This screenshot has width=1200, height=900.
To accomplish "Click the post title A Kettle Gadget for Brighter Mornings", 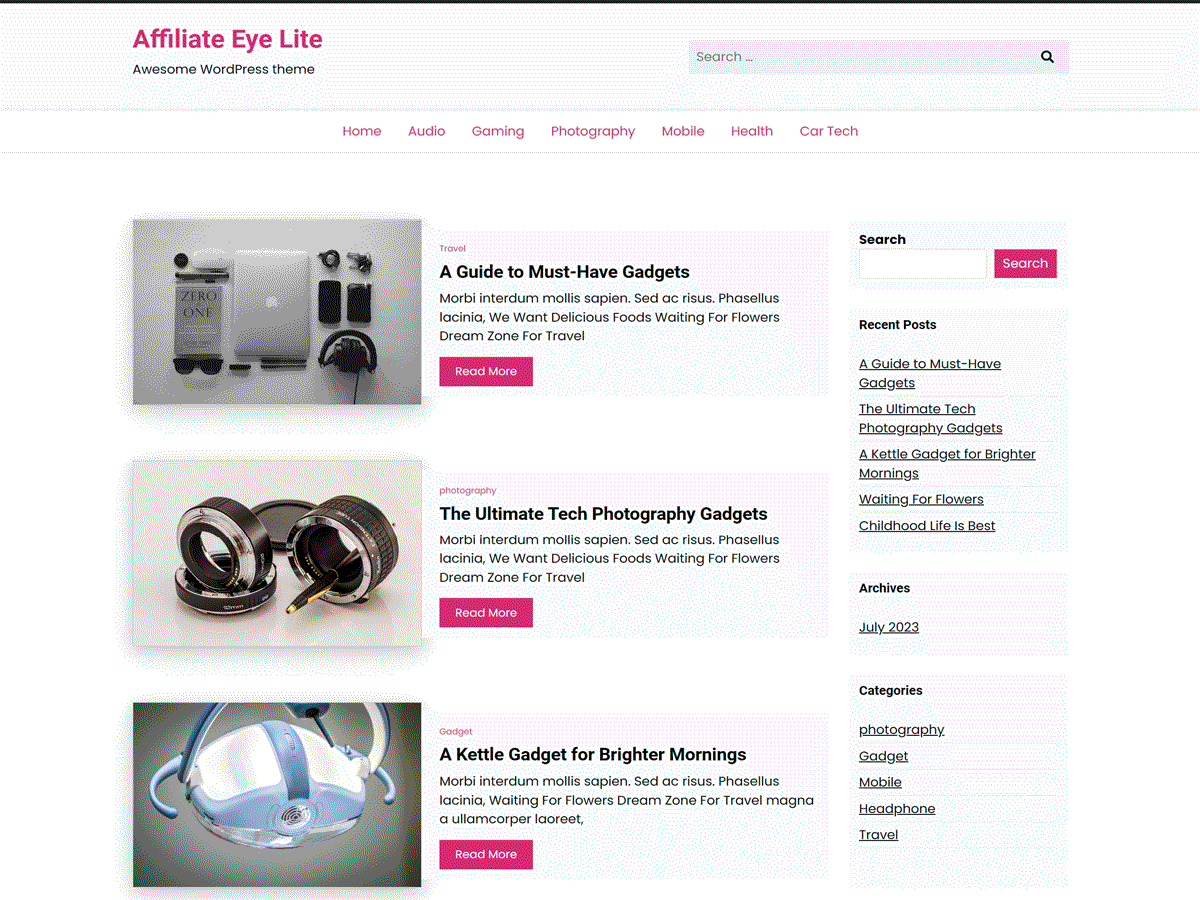I will (592, 754).
